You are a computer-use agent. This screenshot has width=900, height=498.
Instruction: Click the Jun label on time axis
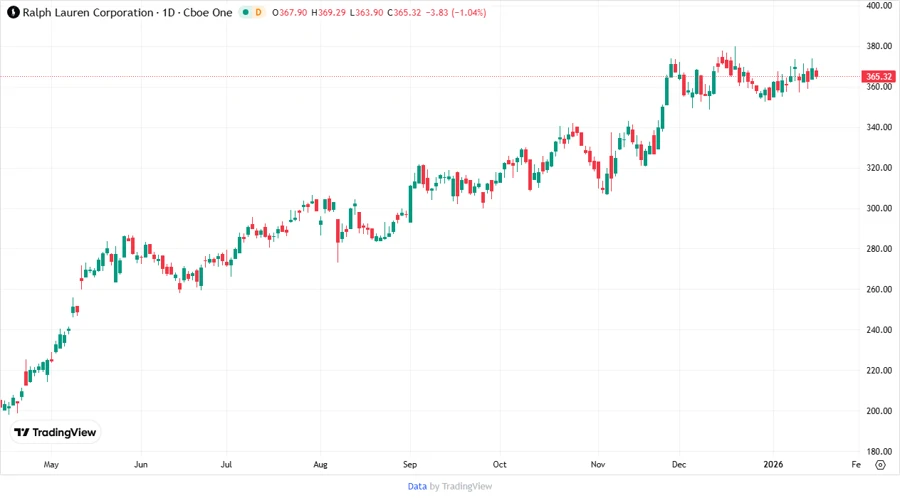point(141,464)
